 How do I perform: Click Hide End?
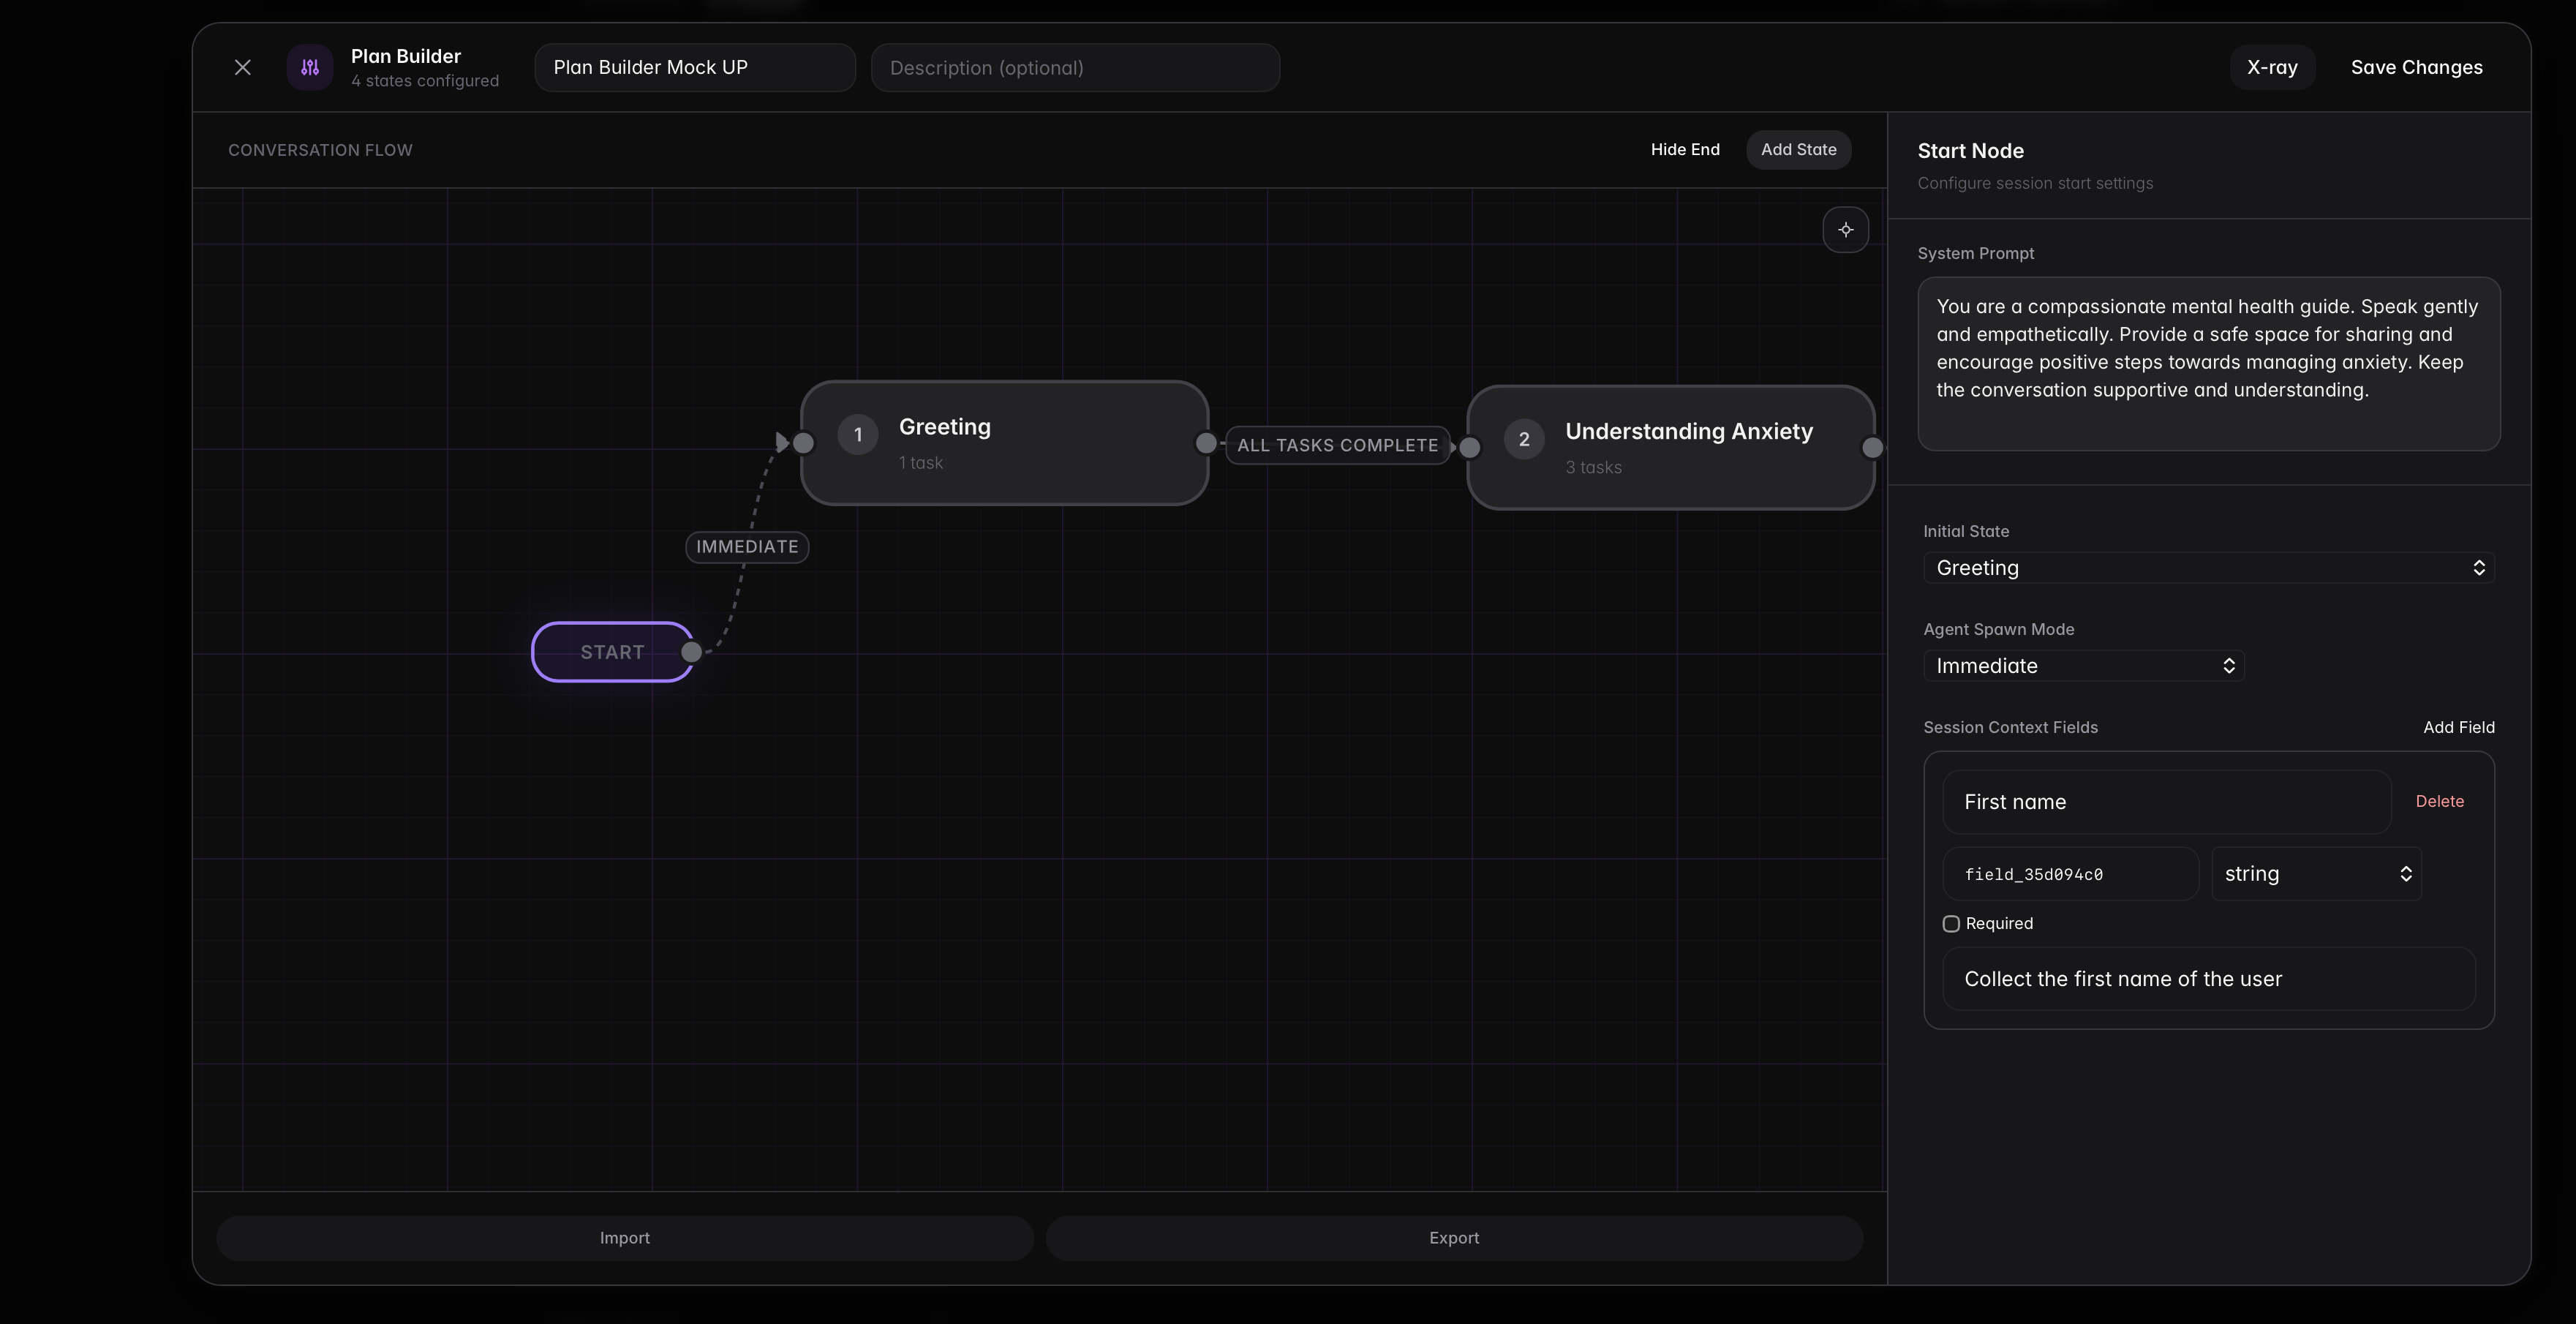[x=1685, y=149]
